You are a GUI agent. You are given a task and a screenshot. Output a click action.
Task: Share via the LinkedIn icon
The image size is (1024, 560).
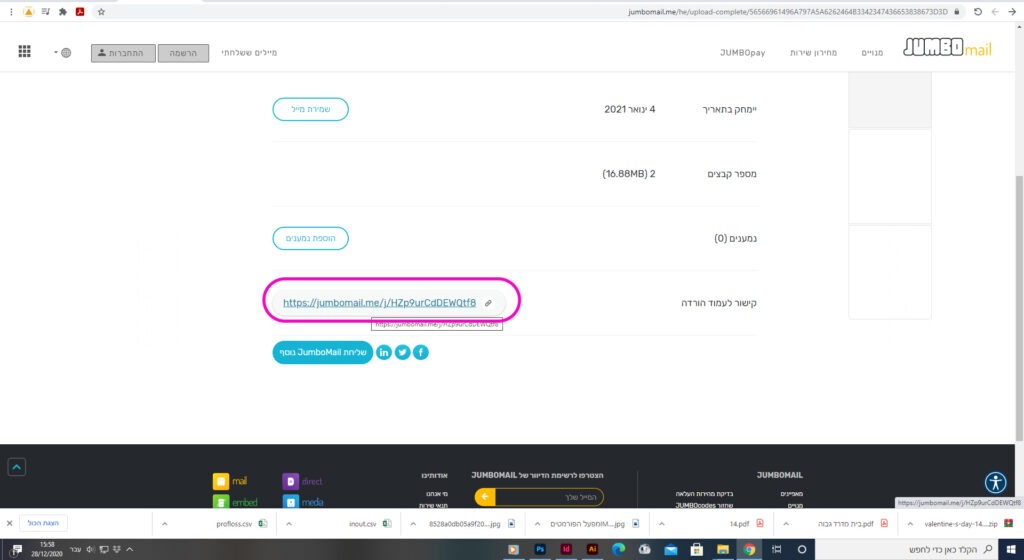point(384,352)
